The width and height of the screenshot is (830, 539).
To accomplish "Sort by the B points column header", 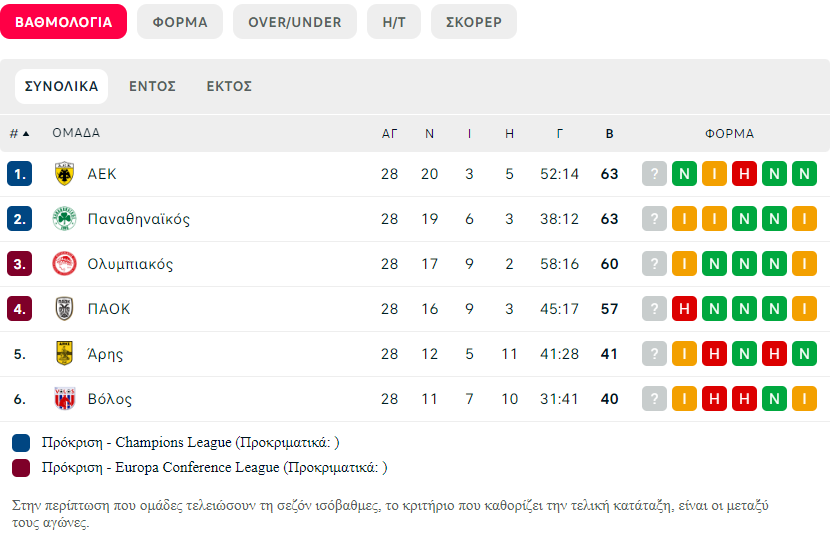I will point(609,133).
